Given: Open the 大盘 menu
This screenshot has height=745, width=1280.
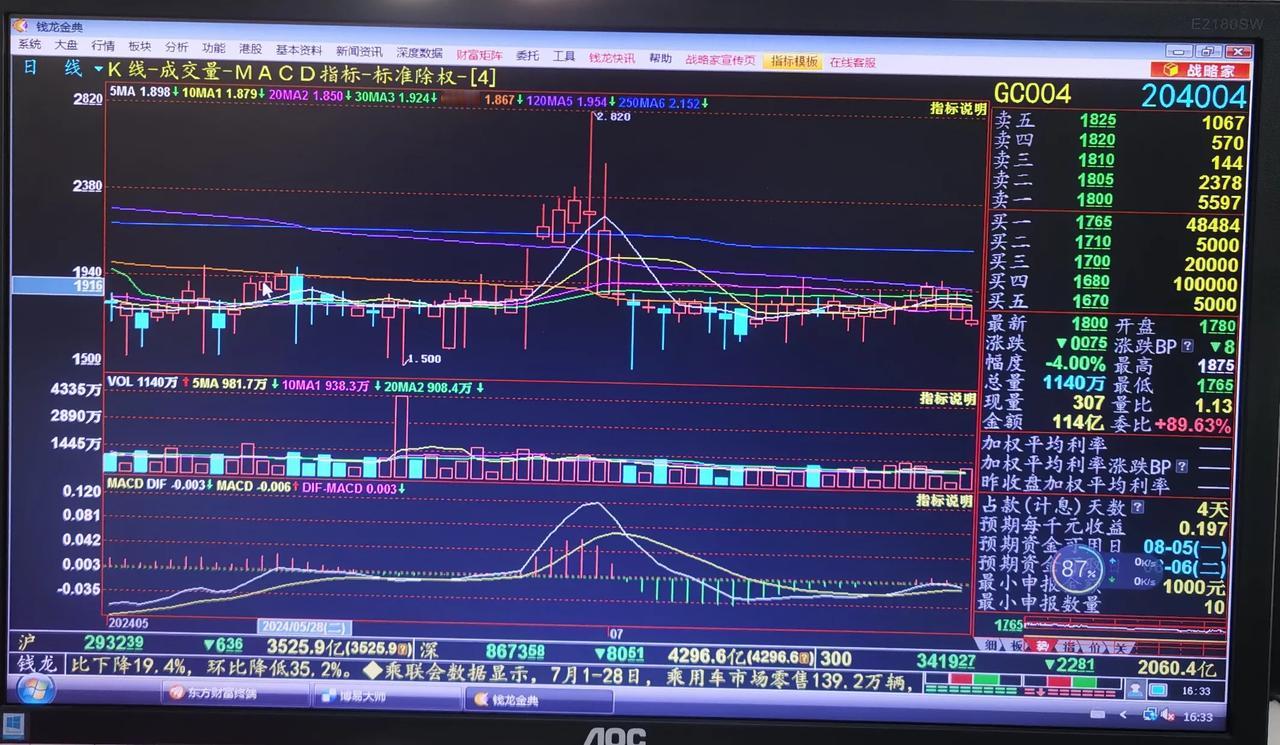Looking at the screenshot, I should (x=66, y=45).
